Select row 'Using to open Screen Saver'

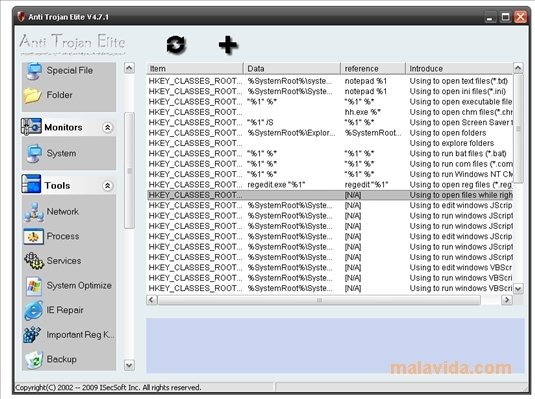tap(330, 122)
